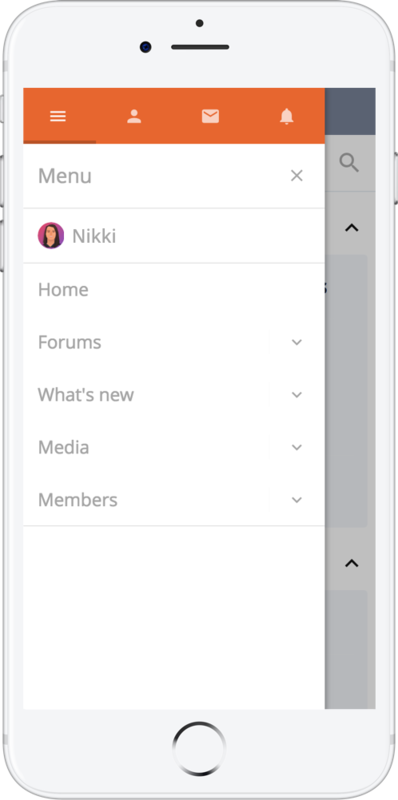
Task: Expand the Forums submenu chevron
Action: (x=297, y=342)
